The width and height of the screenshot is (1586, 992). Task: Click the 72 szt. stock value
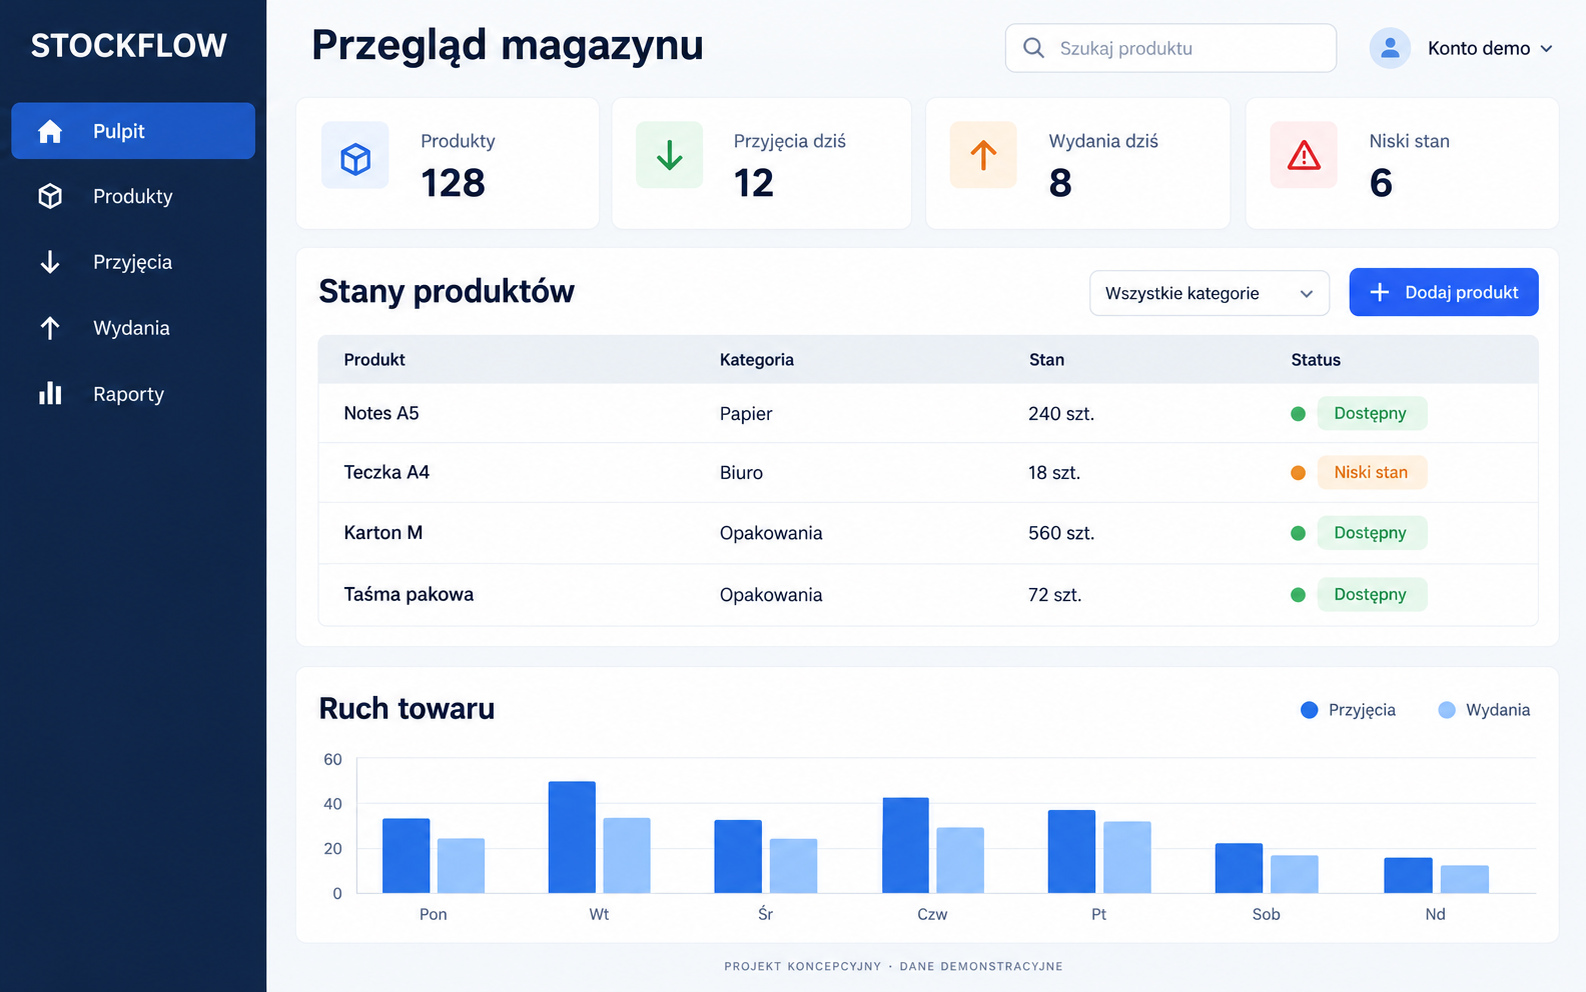(x=1055, y=595)
